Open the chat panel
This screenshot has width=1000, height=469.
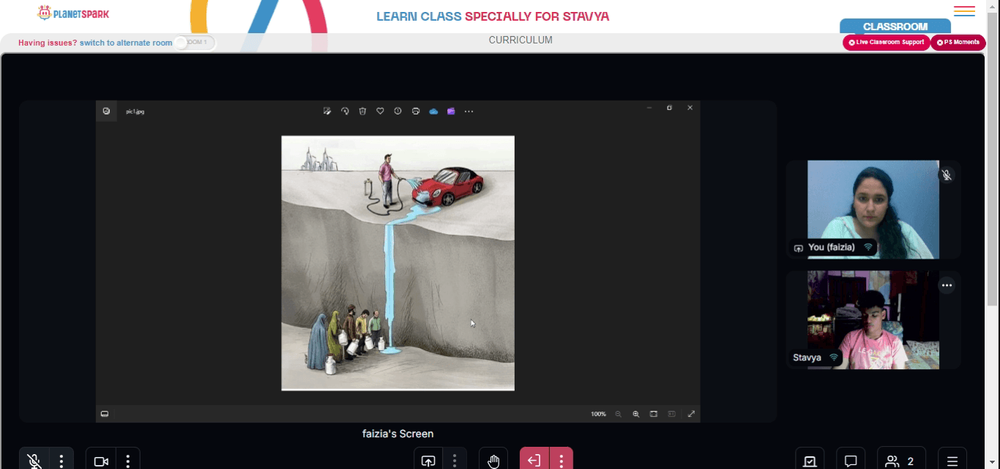850,461
